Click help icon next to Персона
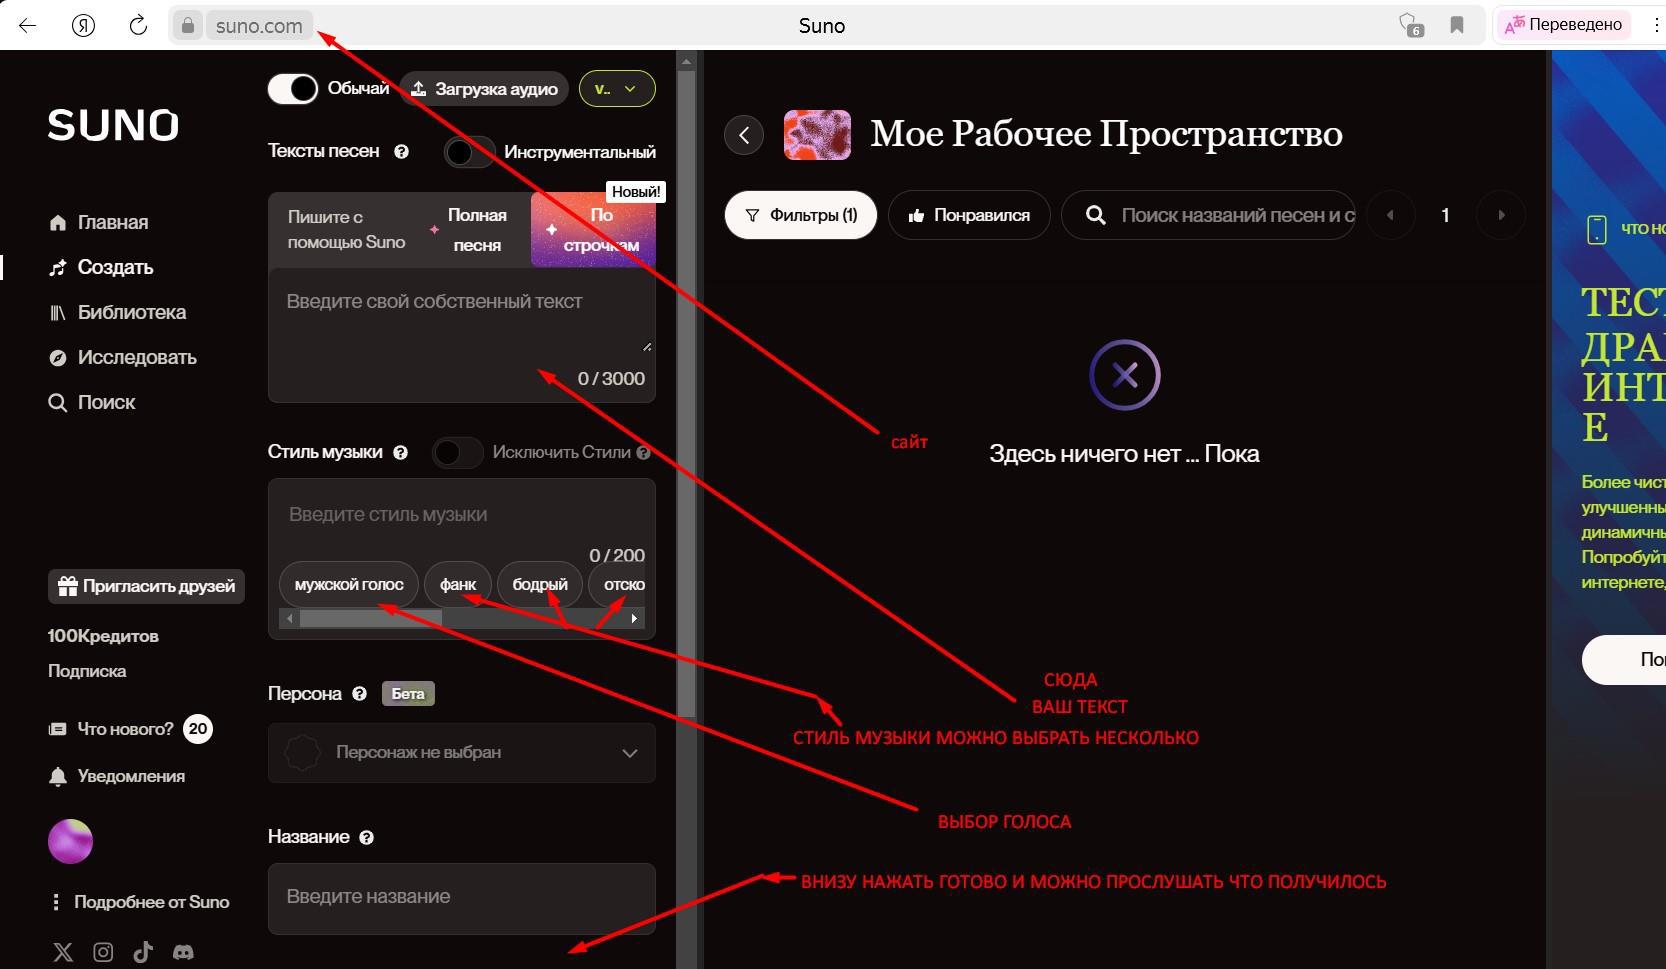The image size is (1666, 969). pyautogui.click(x=360, y=694)
